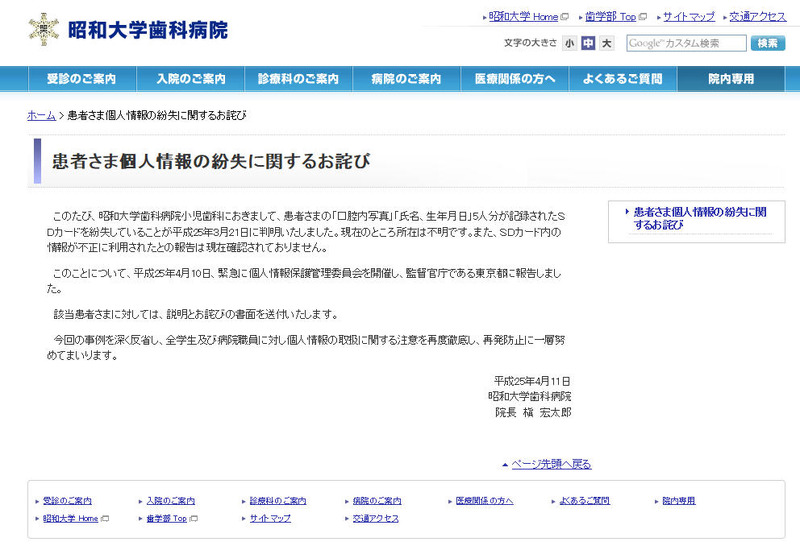Open 医療関係の方へ navigation tab
Viewport: 800px width, 546px height.
(514, 79)
